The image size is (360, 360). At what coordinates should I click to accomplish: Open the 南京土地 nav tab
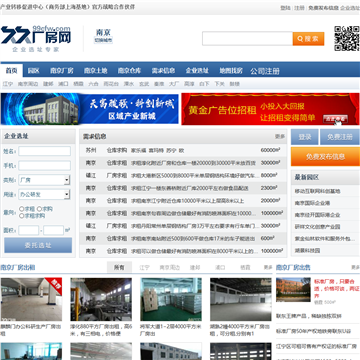pyautogui.click(x=95, y=71)
